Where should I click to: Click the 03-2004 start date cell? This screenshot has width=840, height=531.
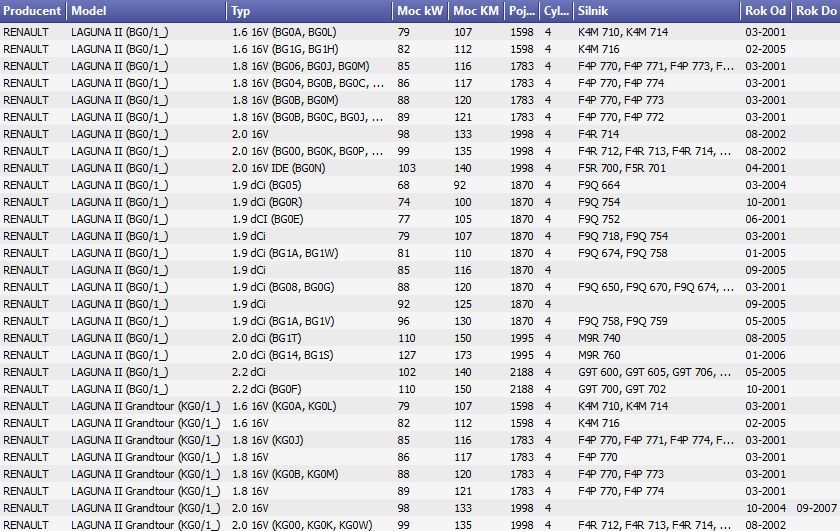(766, 185)
